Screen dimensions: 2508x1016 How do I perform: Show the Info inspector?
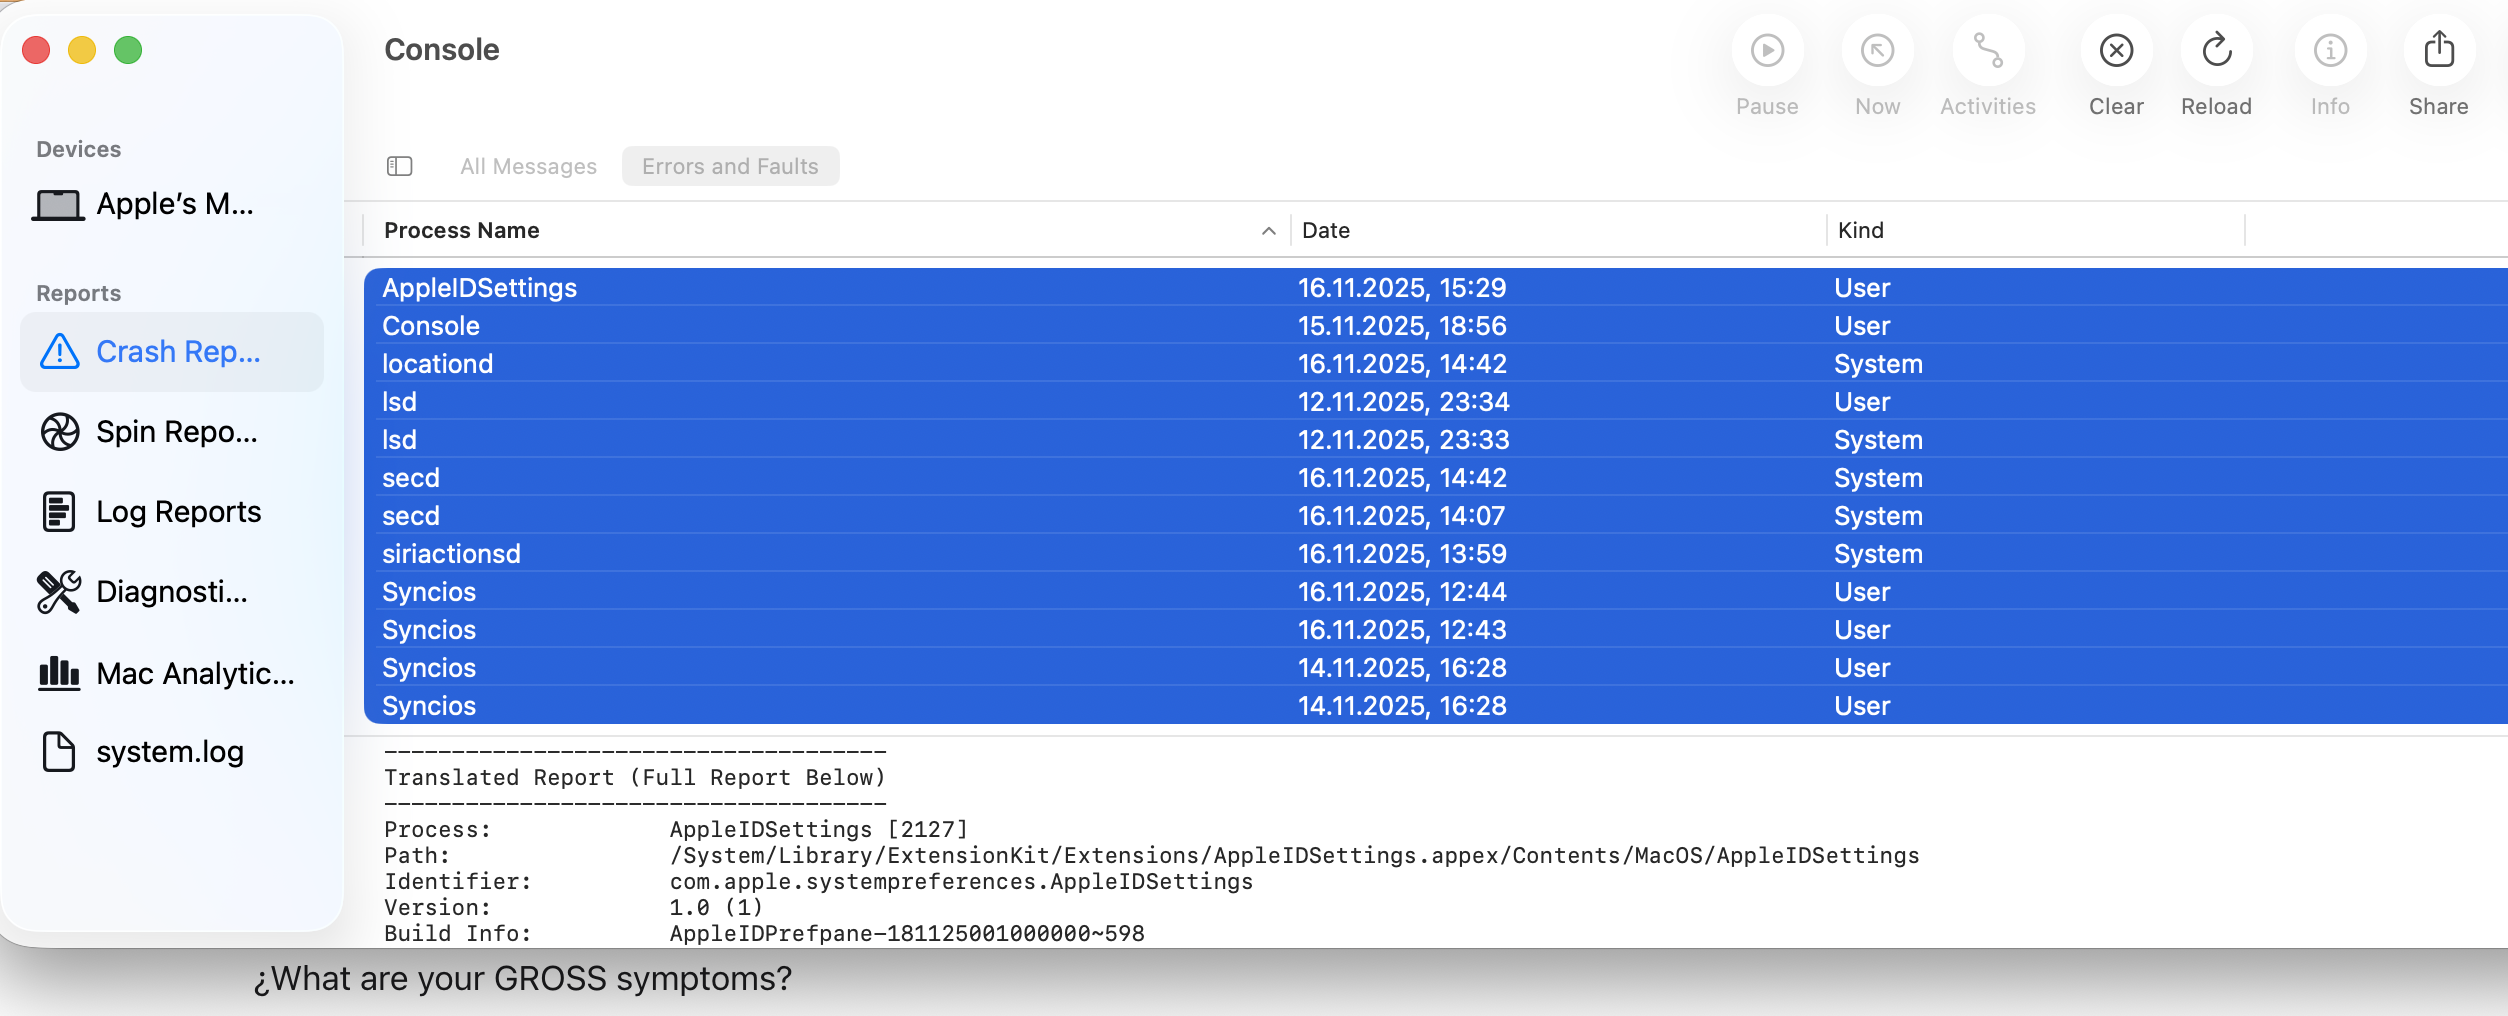click(2330, 51)
